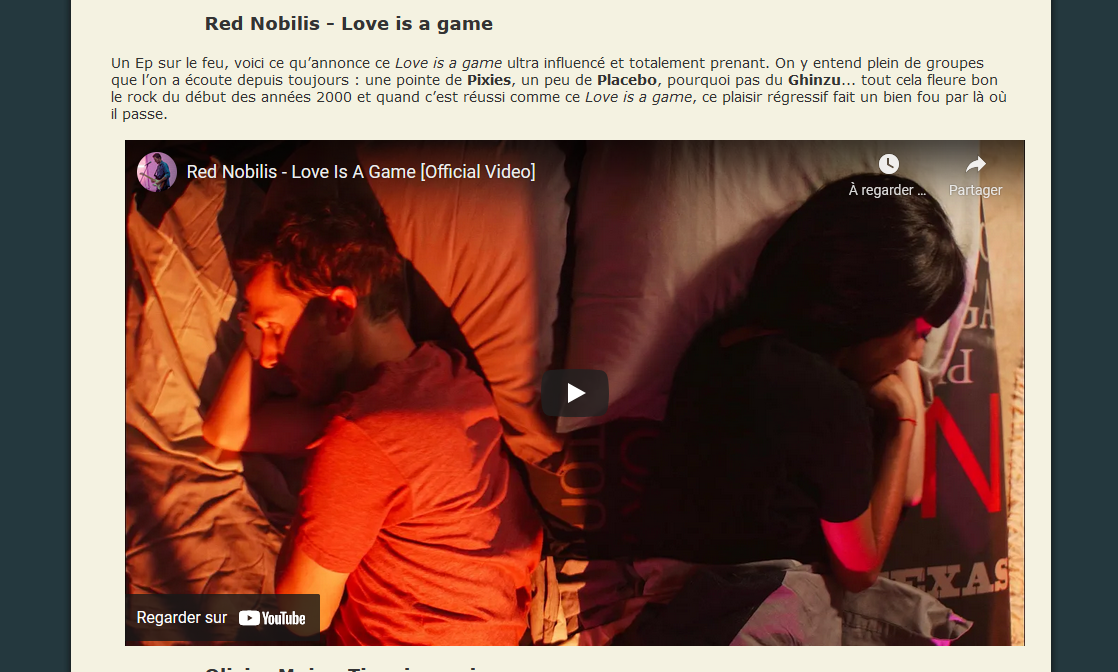Screen dimensions: 1118x672
Task: Click the 'À regarder ...' label
Action: [x=887, y=190]
